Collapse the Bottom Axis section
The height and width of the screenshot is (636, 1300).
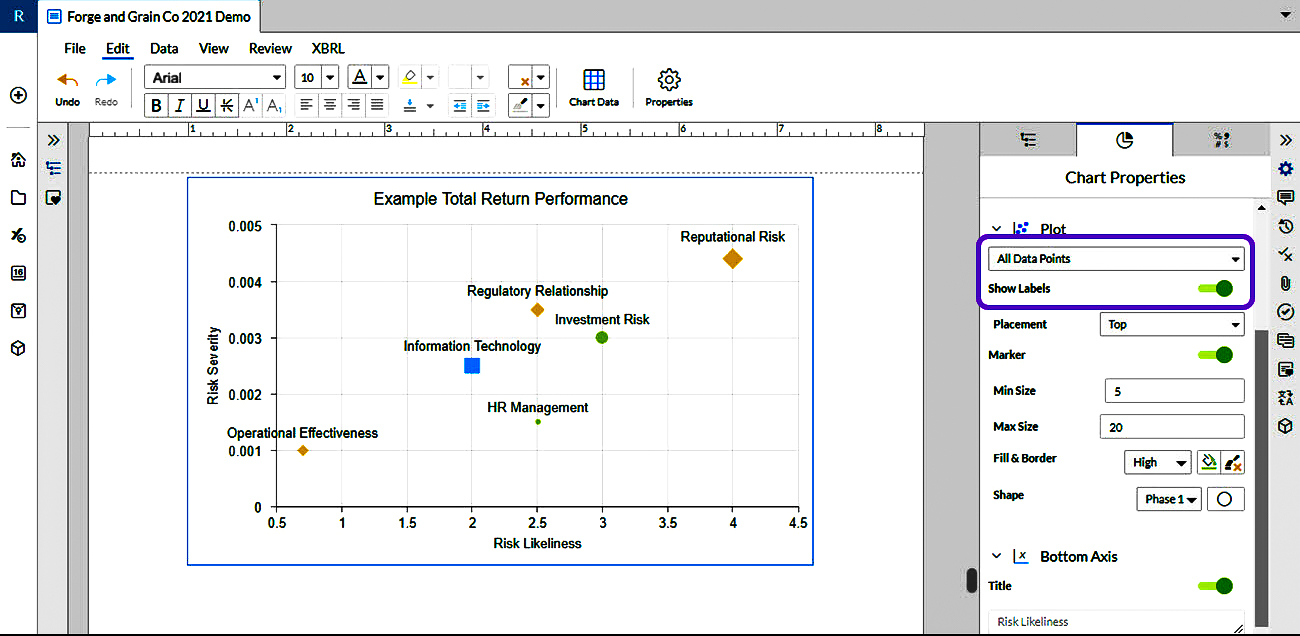click(996, 556)
